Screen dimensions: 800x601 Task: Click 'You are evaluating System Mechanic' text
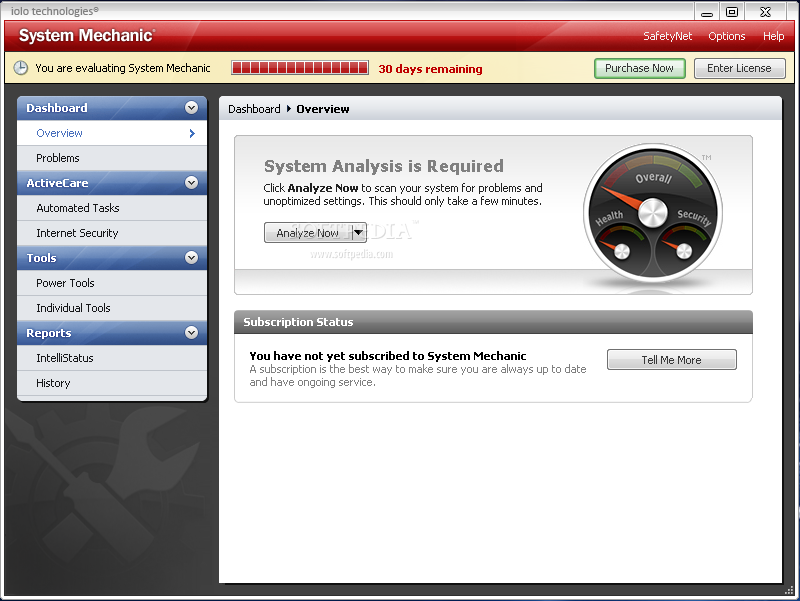click(x=122, y=68)
